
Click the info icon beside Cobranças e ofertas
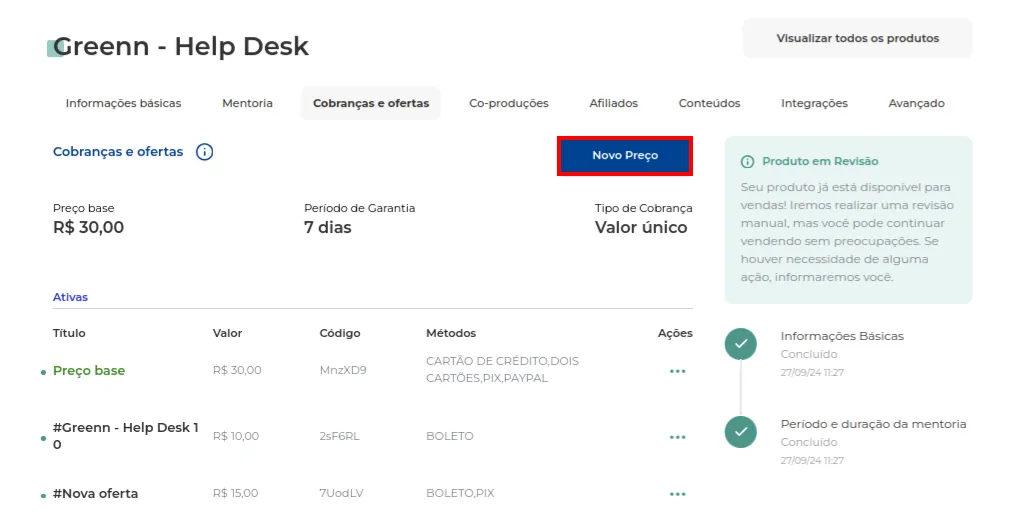click(x=205, y=152)
